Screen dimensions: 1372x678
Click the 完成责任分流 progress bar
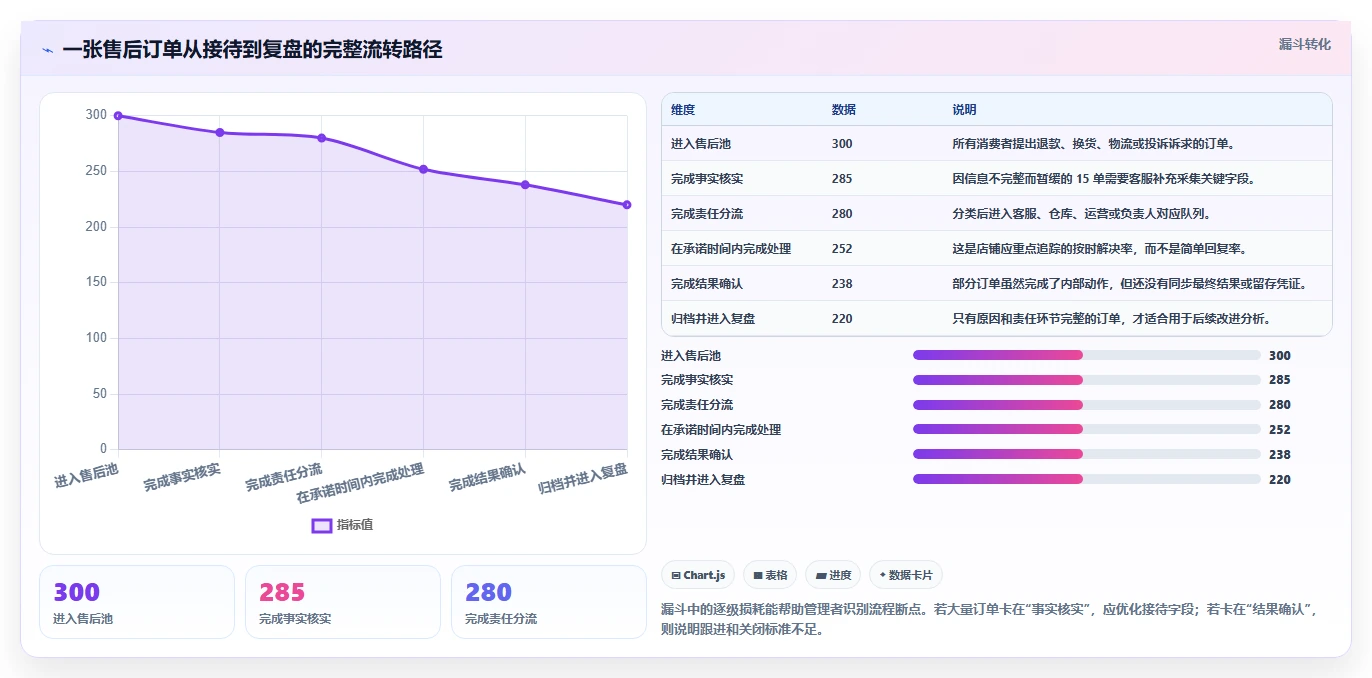click(1087, 405)
